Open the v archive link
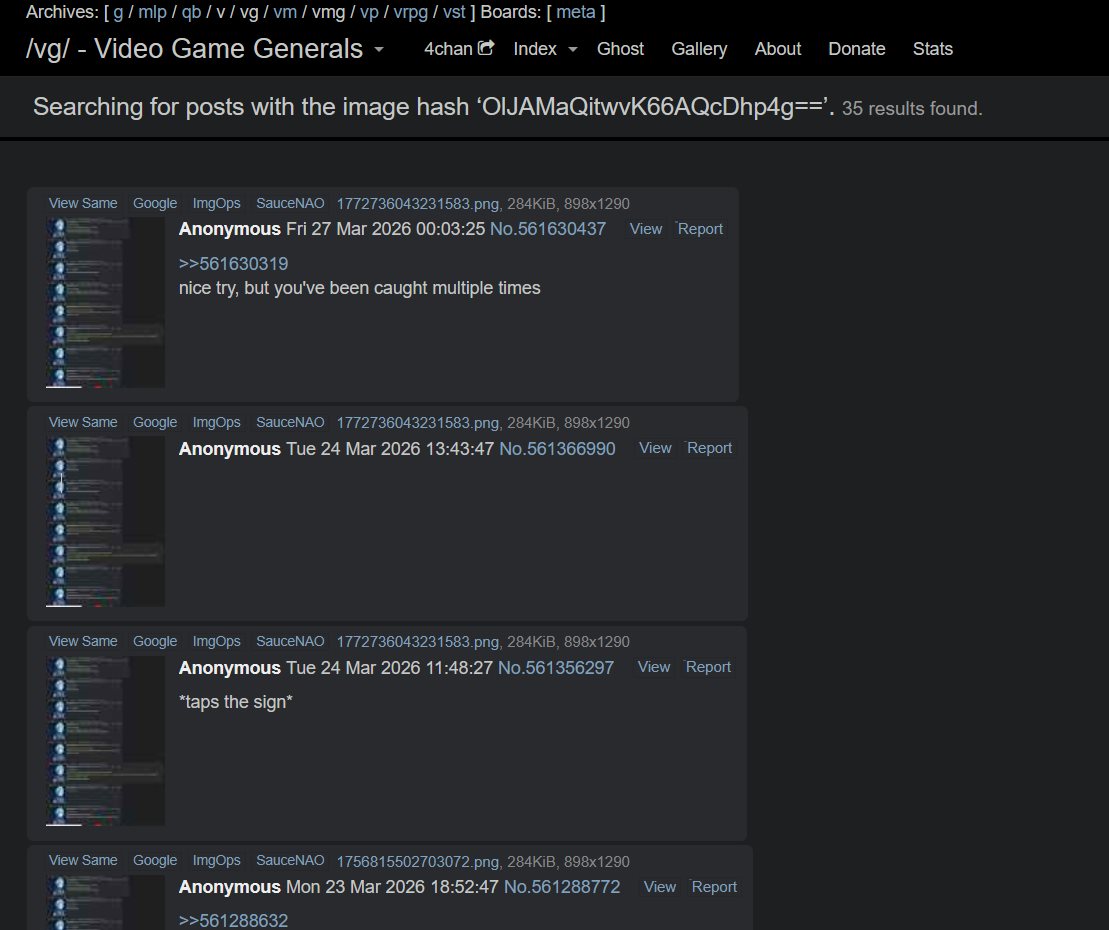The image size is (1109, 930). click(x=220, y=13)
